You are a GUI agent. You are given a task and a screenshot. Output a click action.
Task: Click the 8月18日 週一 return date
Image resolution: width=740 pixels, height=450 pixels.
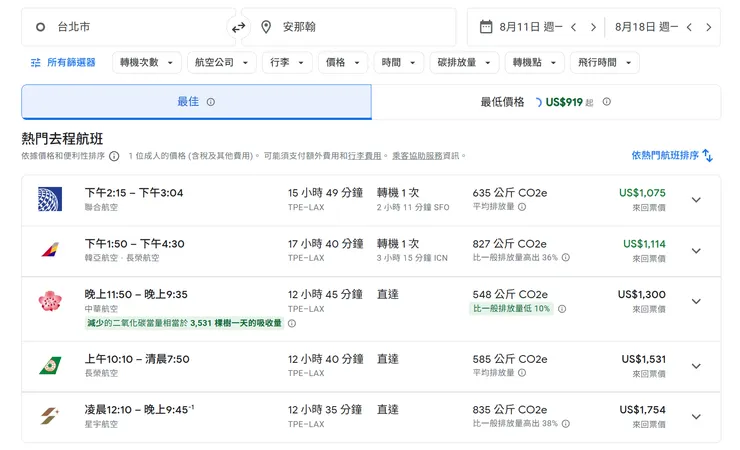pyautogui.click(x=646, y=27)
